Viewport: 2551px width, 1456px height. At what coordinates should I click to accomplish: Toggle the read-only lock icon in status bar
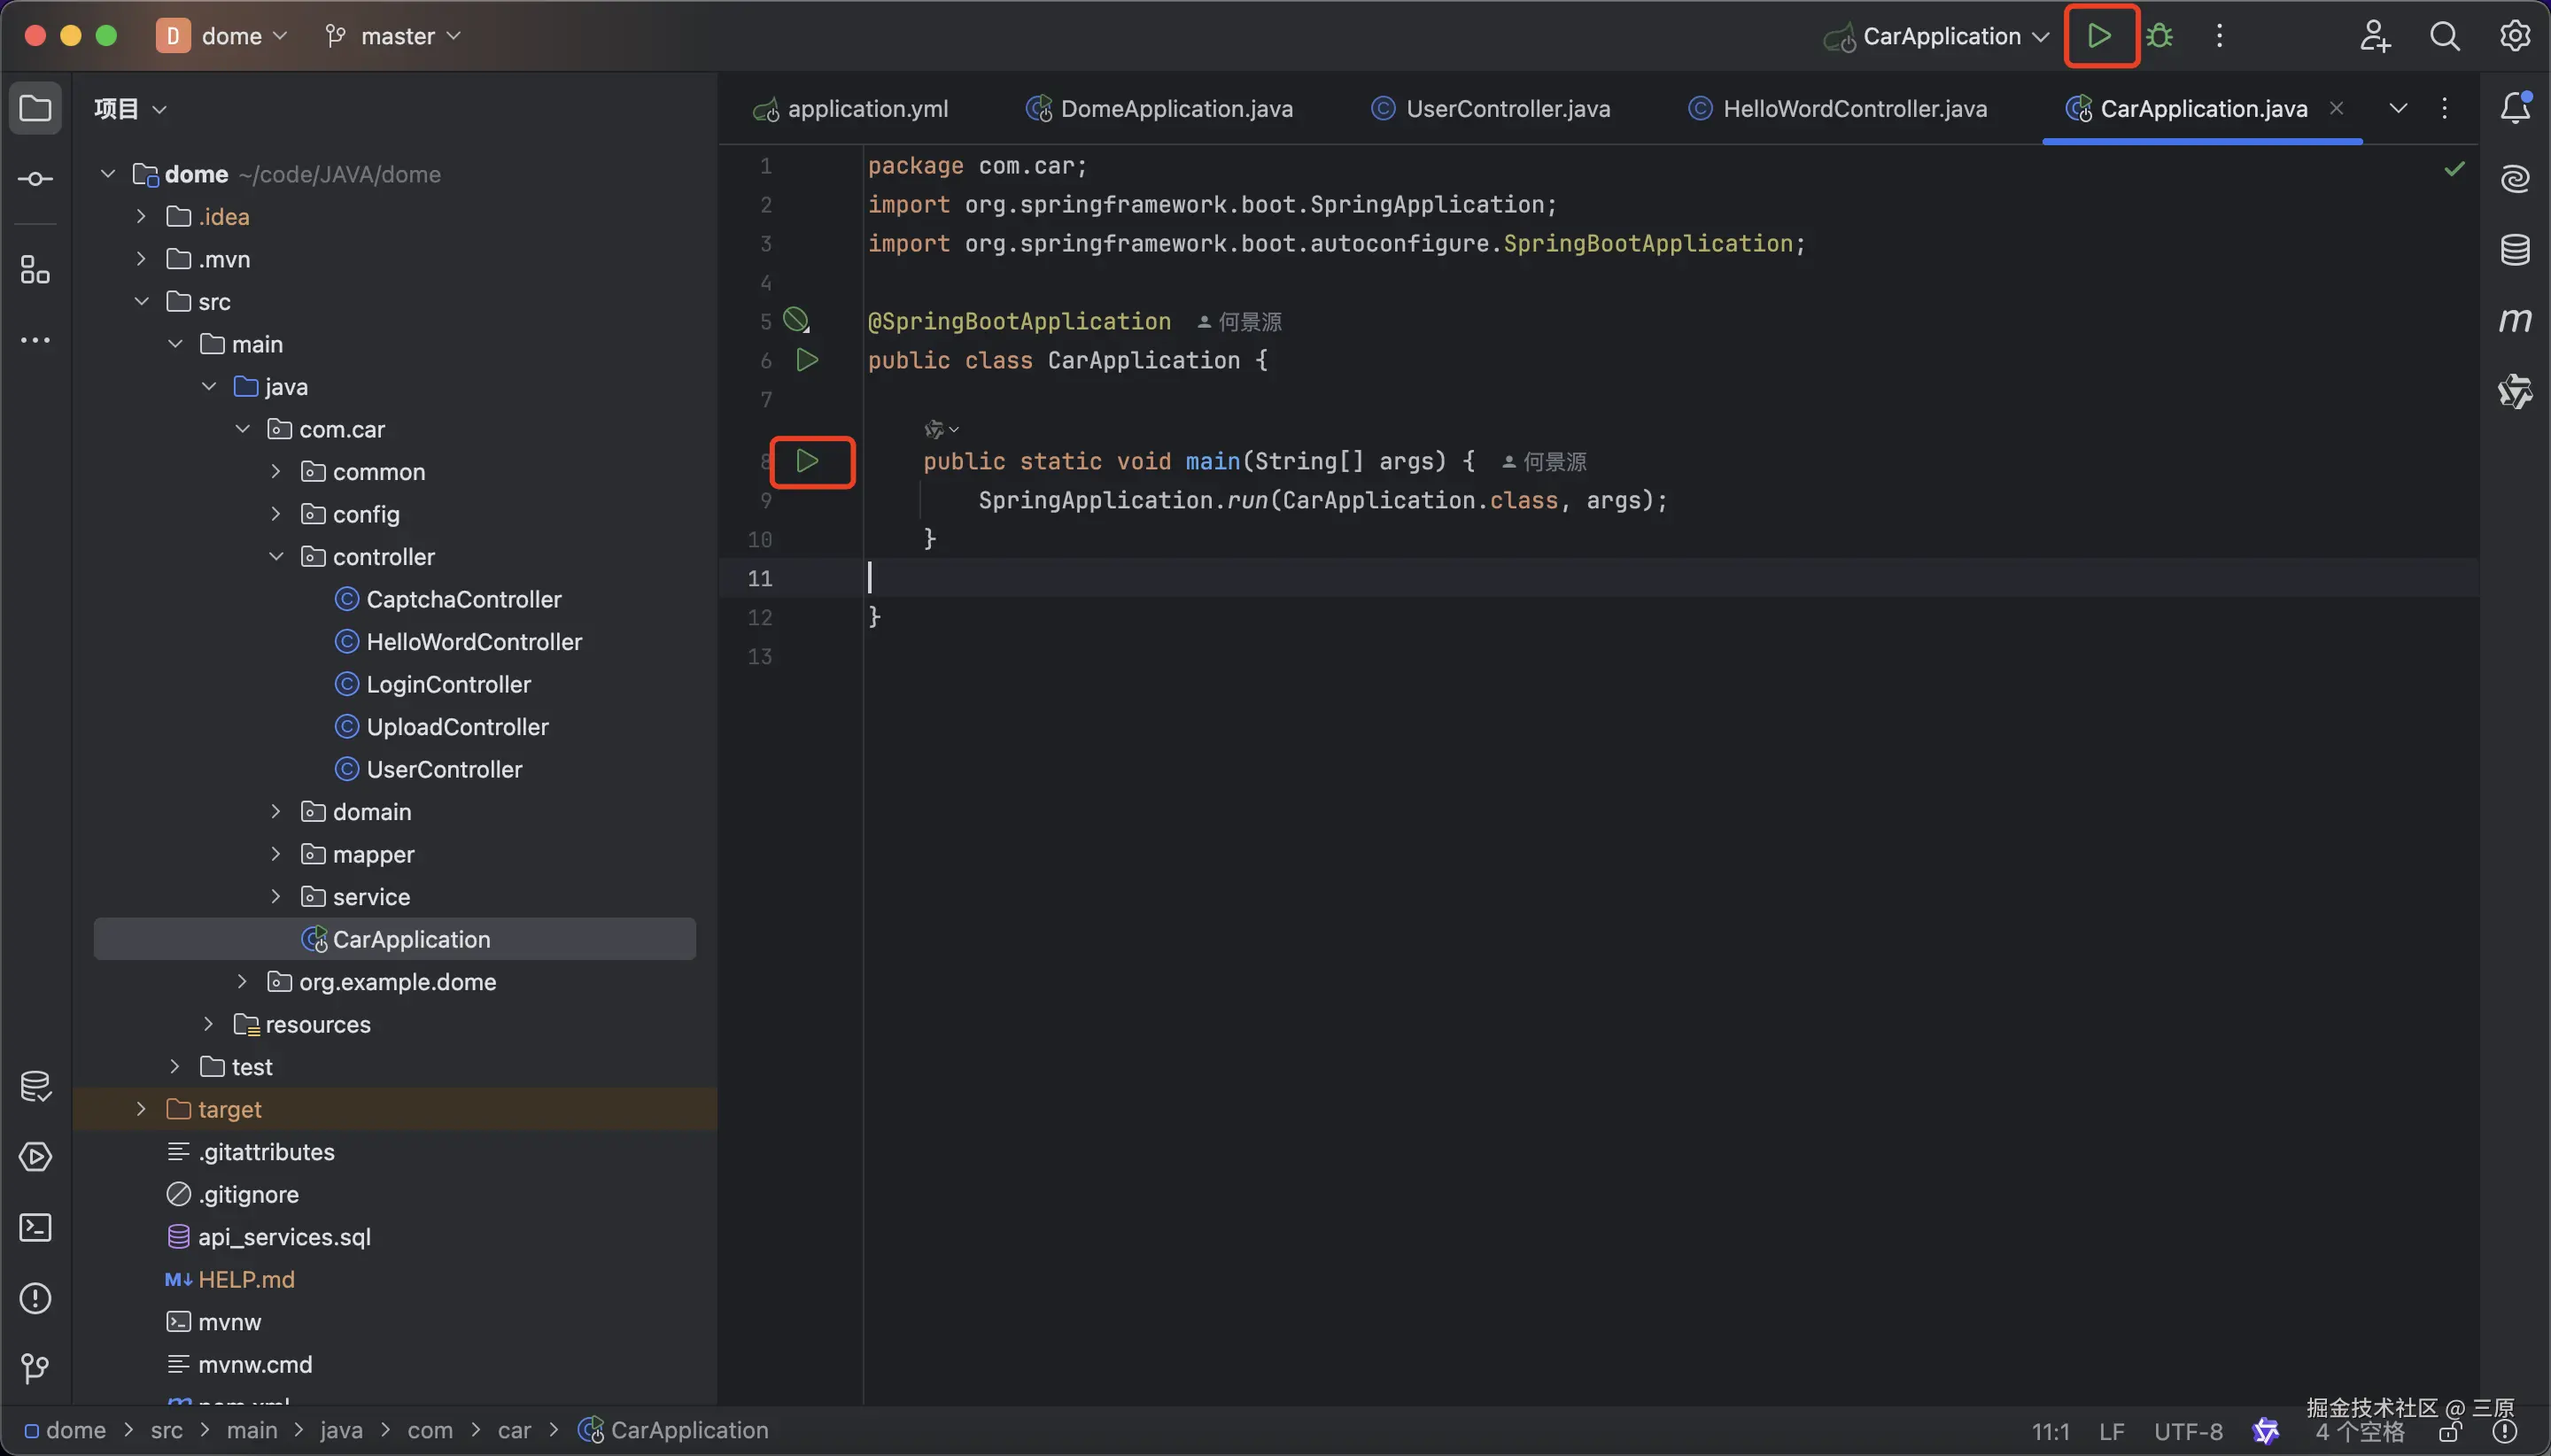click(2449, 1433)
